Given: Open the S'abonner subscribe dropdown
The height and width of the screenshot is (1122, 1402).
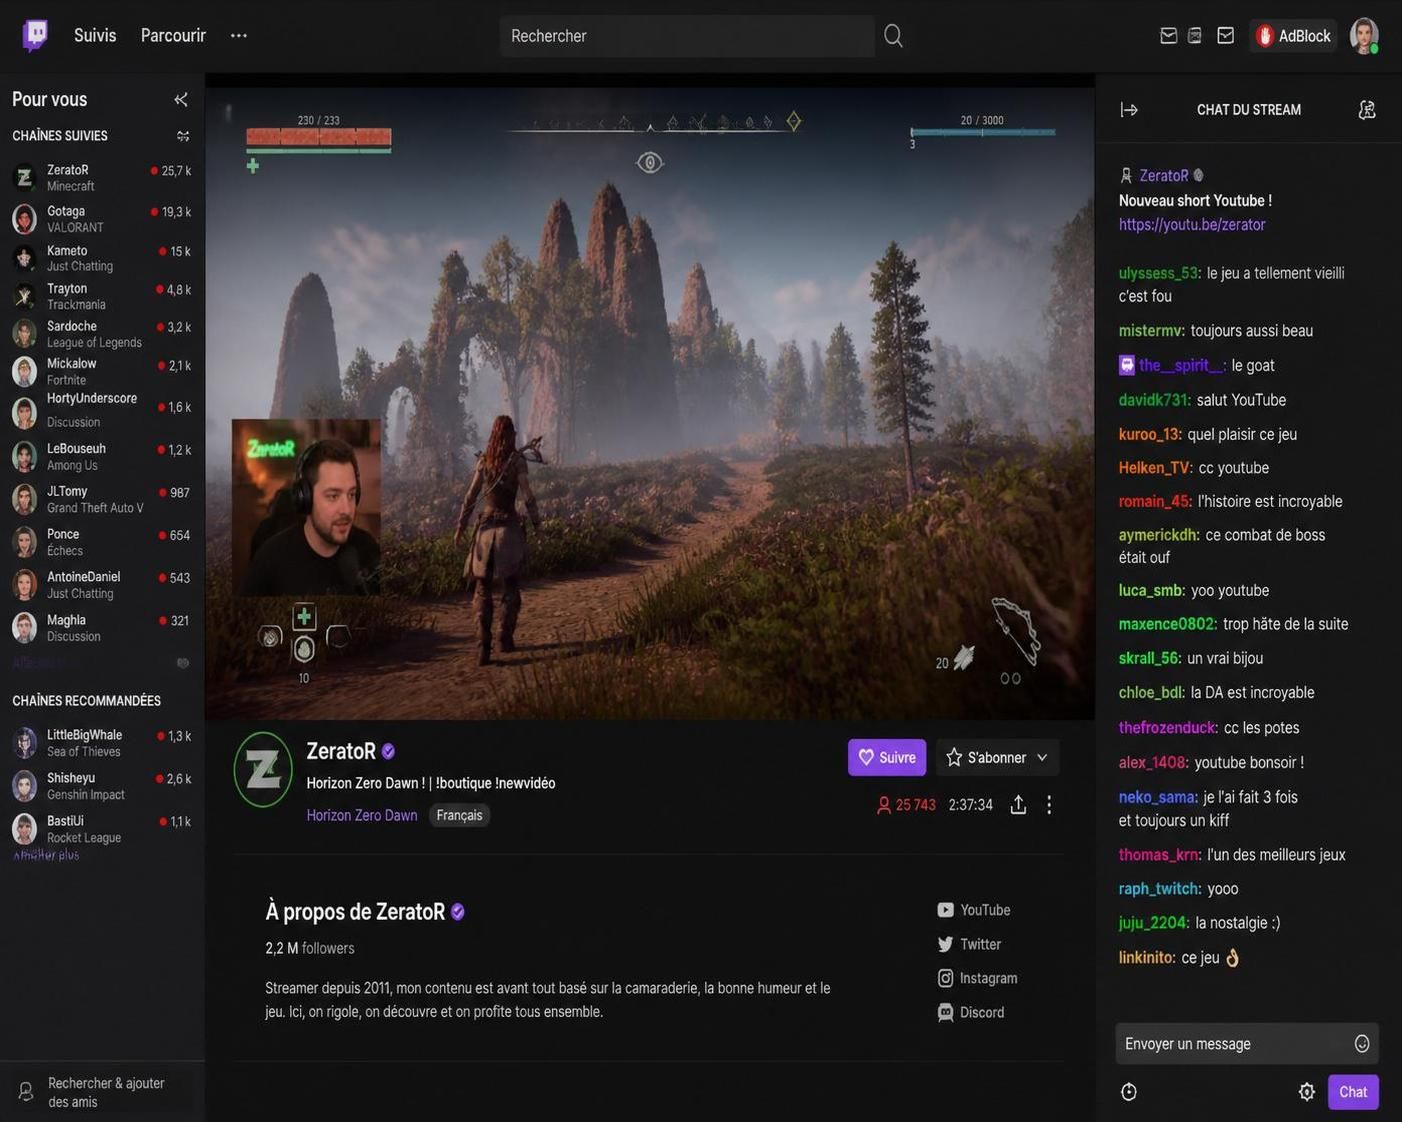Looking at the screenshot, I should pyautogui.click(x=997, y=758).
